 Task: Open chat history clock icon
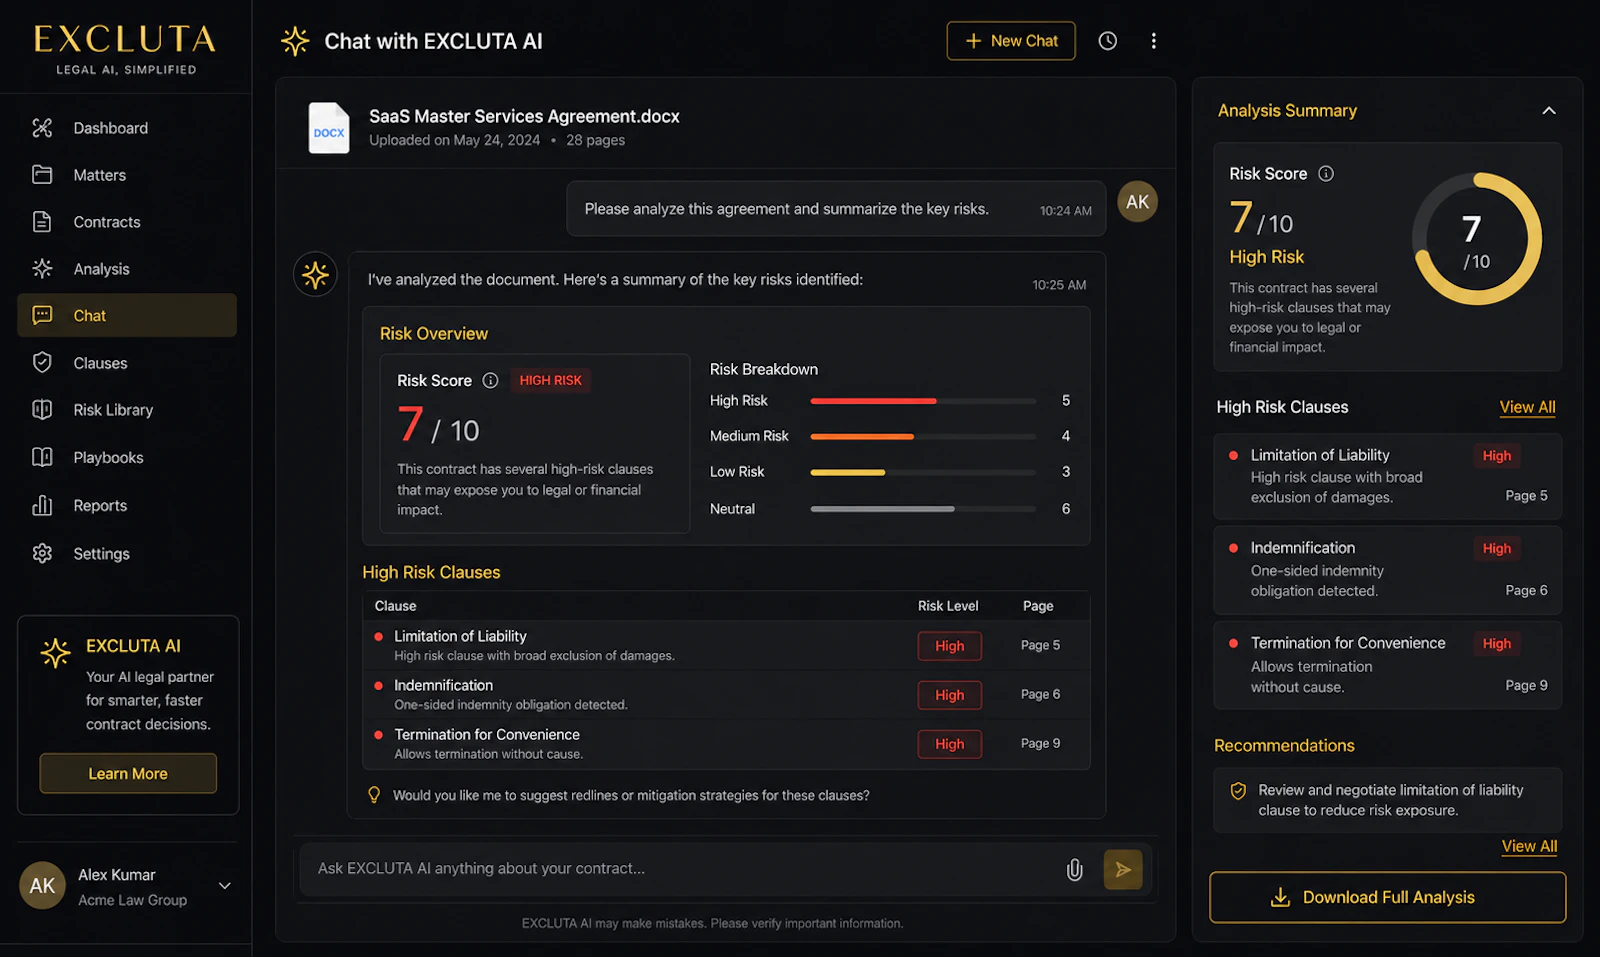click(x=1108, y=41)
